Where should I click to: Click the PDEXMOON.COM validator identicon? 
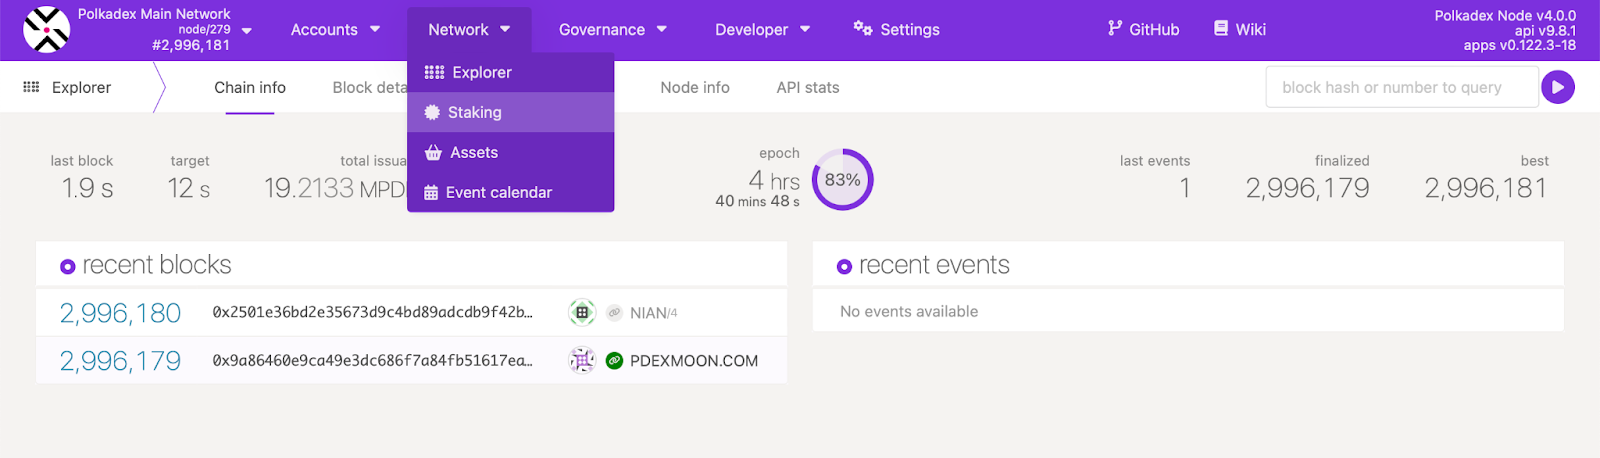coord(582,361)
